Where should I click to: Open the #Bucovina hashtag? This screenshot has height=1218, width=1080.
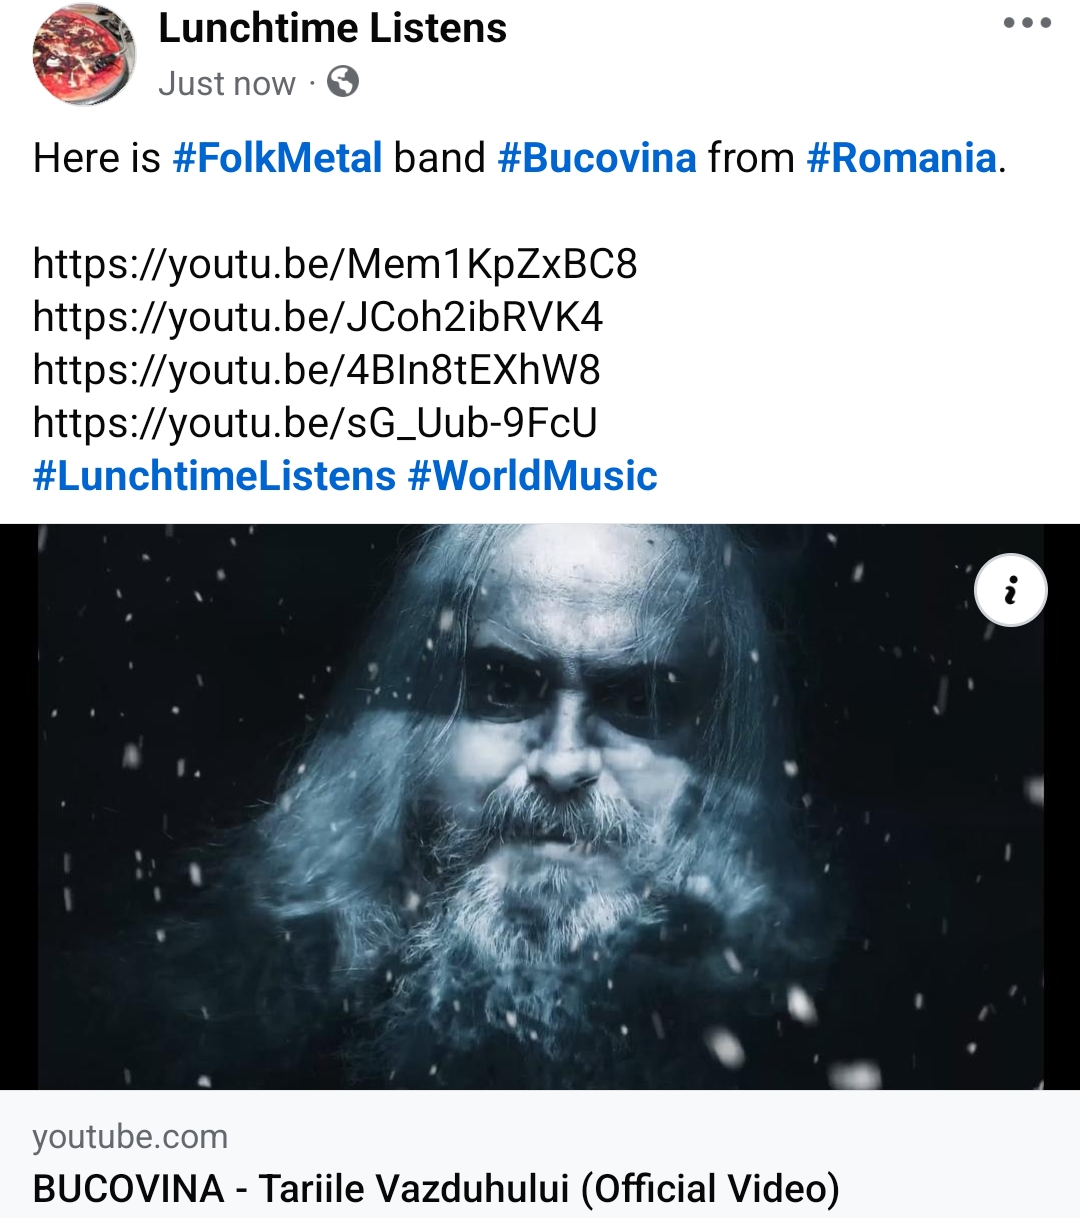click(596, 158)
